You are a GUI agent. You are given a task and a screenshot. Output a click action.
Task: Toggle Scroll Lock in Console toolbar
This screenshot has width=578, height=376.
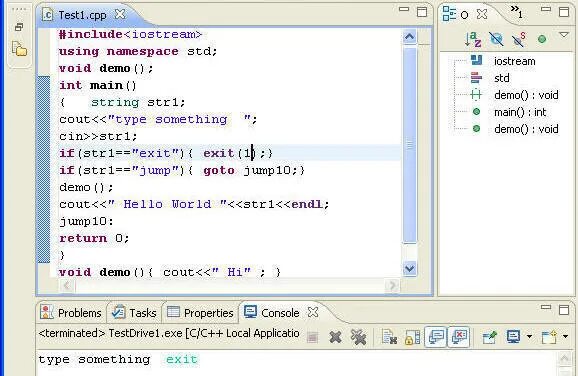pos(412,337)
